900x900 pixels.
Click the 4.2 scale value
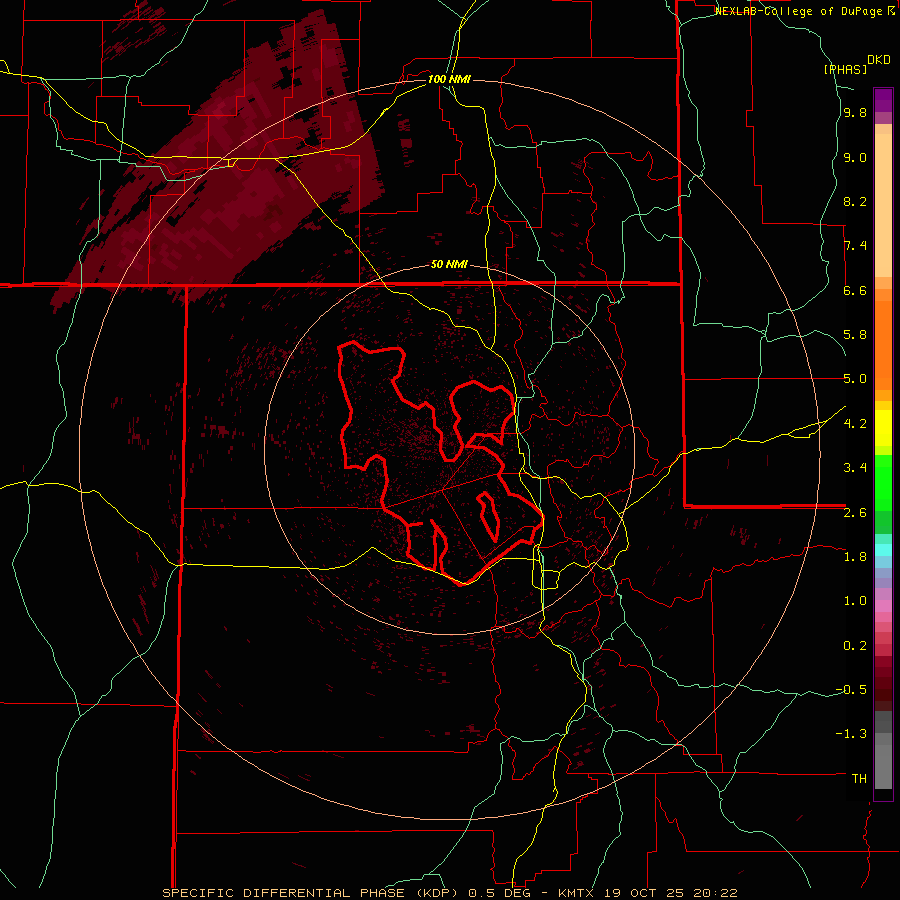point(855,424)
